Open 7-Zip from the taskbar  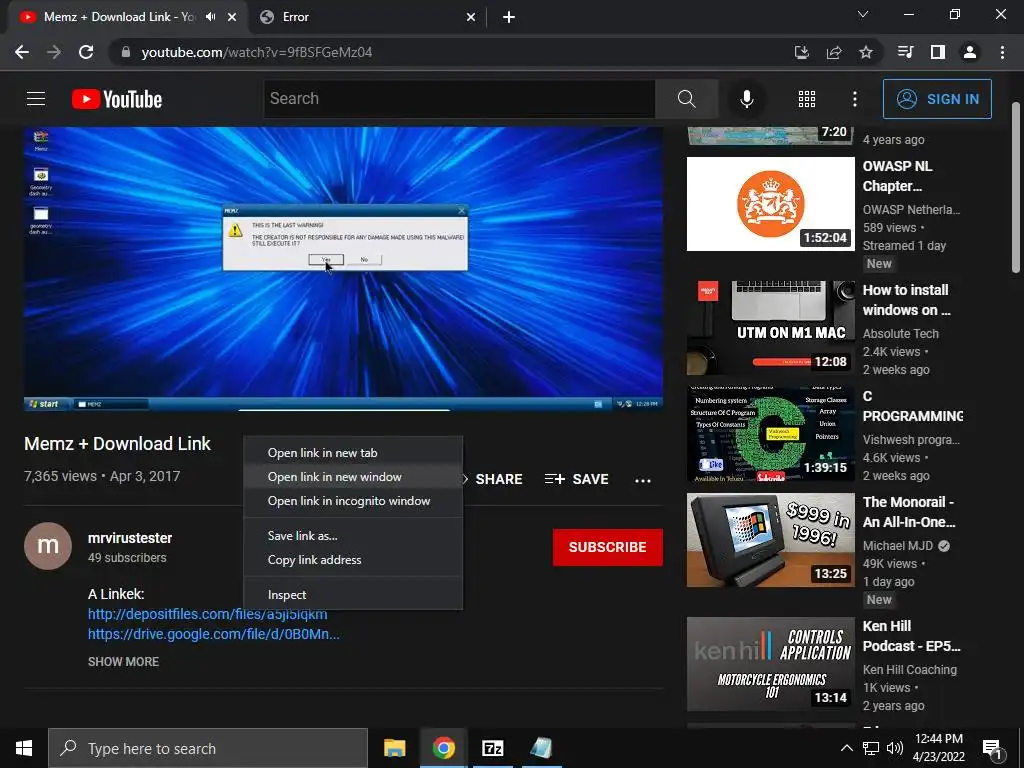tap(492, 748)
